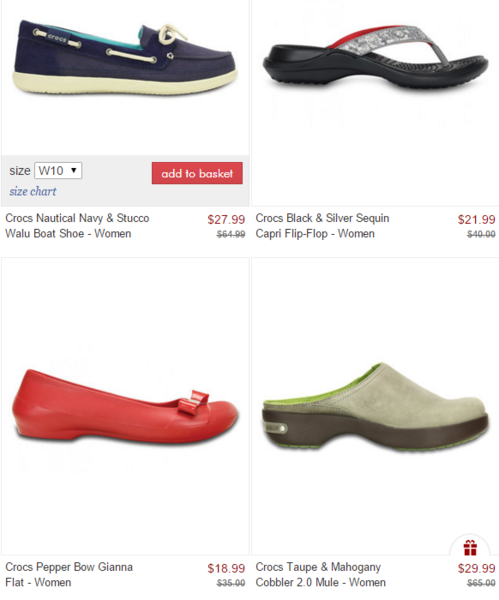Click the $29.99 Cobbler Mule price
This screenshot has height=600, width=499.
pyautogui.click(x=476, y=569)
